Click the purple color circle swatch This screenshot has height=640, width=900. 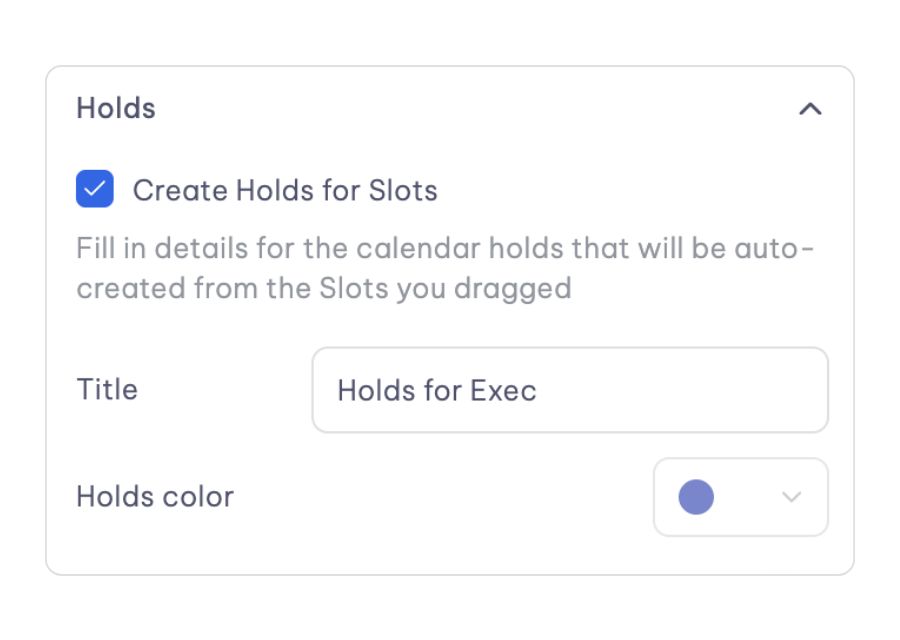[696, 497]
